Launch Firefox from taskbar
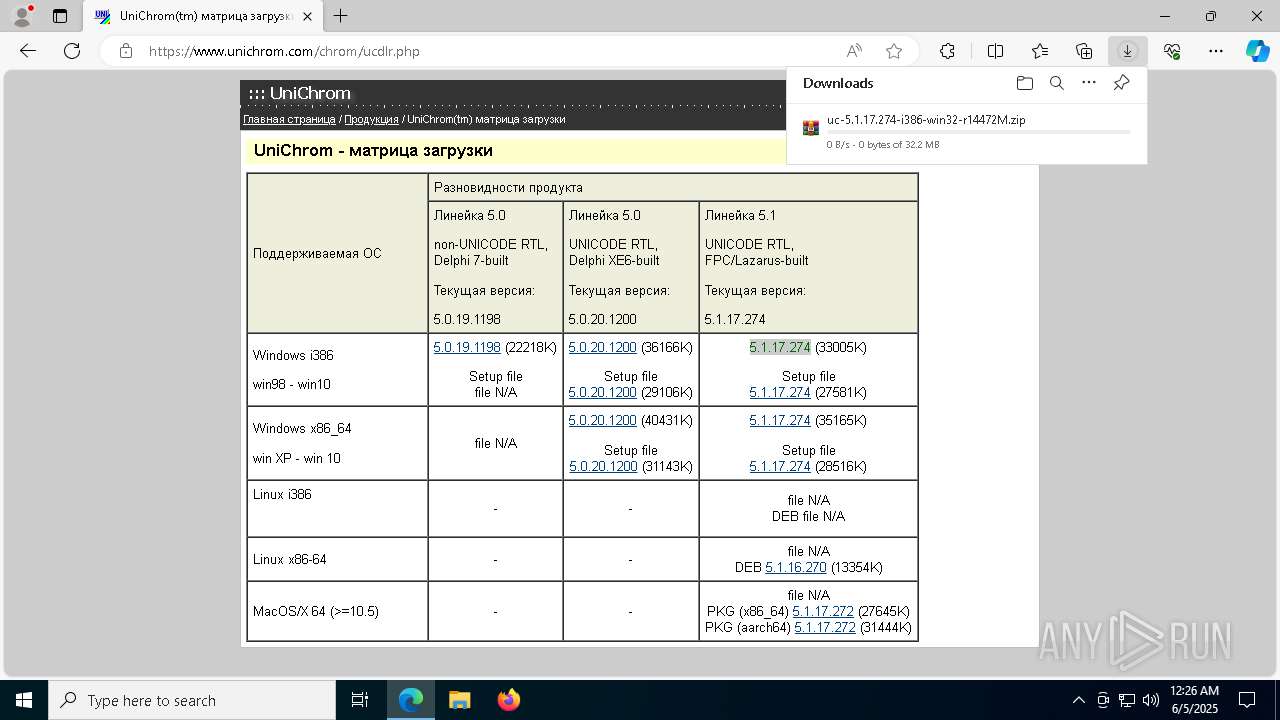 [508, 700]
